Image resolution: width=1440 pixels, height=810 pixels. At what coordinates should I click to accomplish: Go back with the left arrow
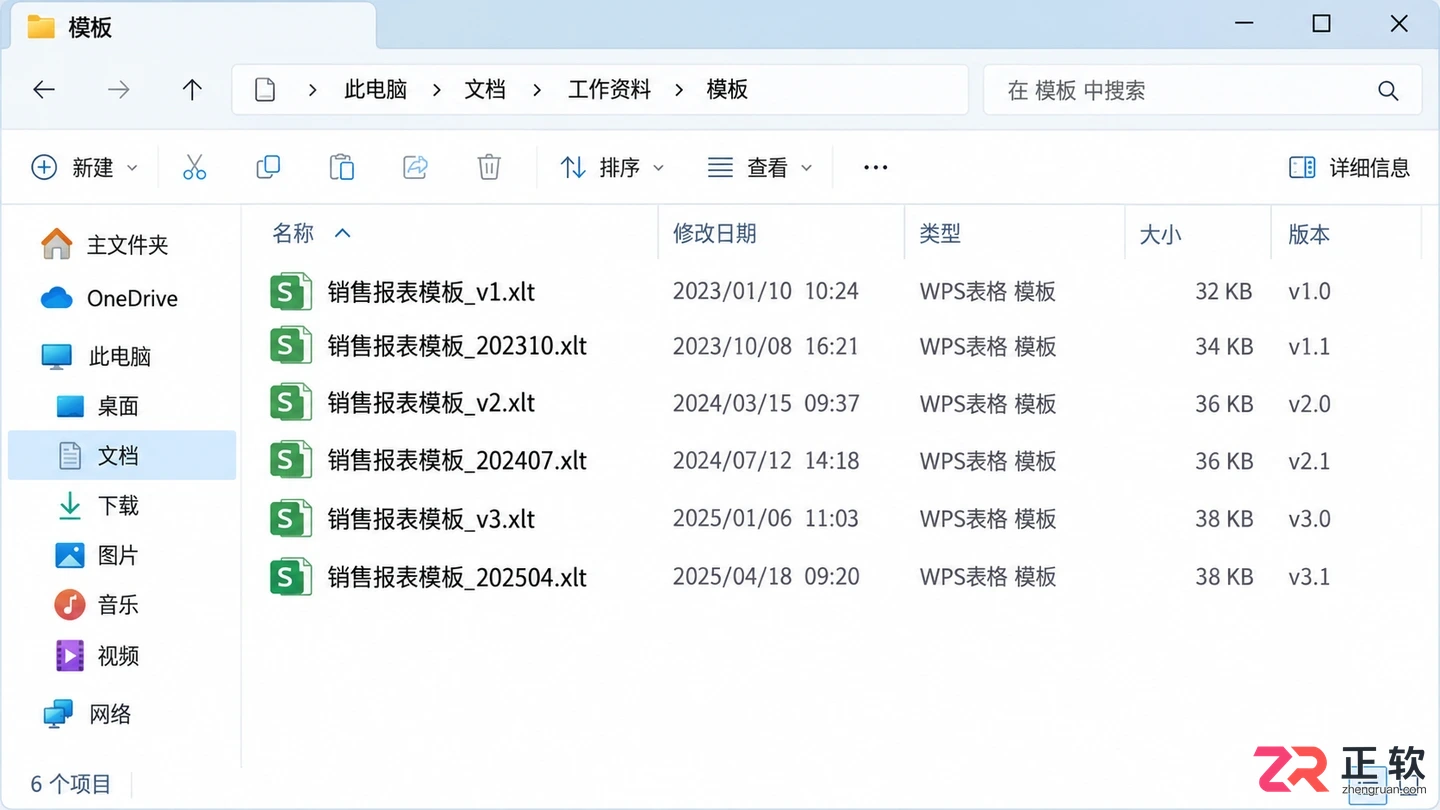44,90
